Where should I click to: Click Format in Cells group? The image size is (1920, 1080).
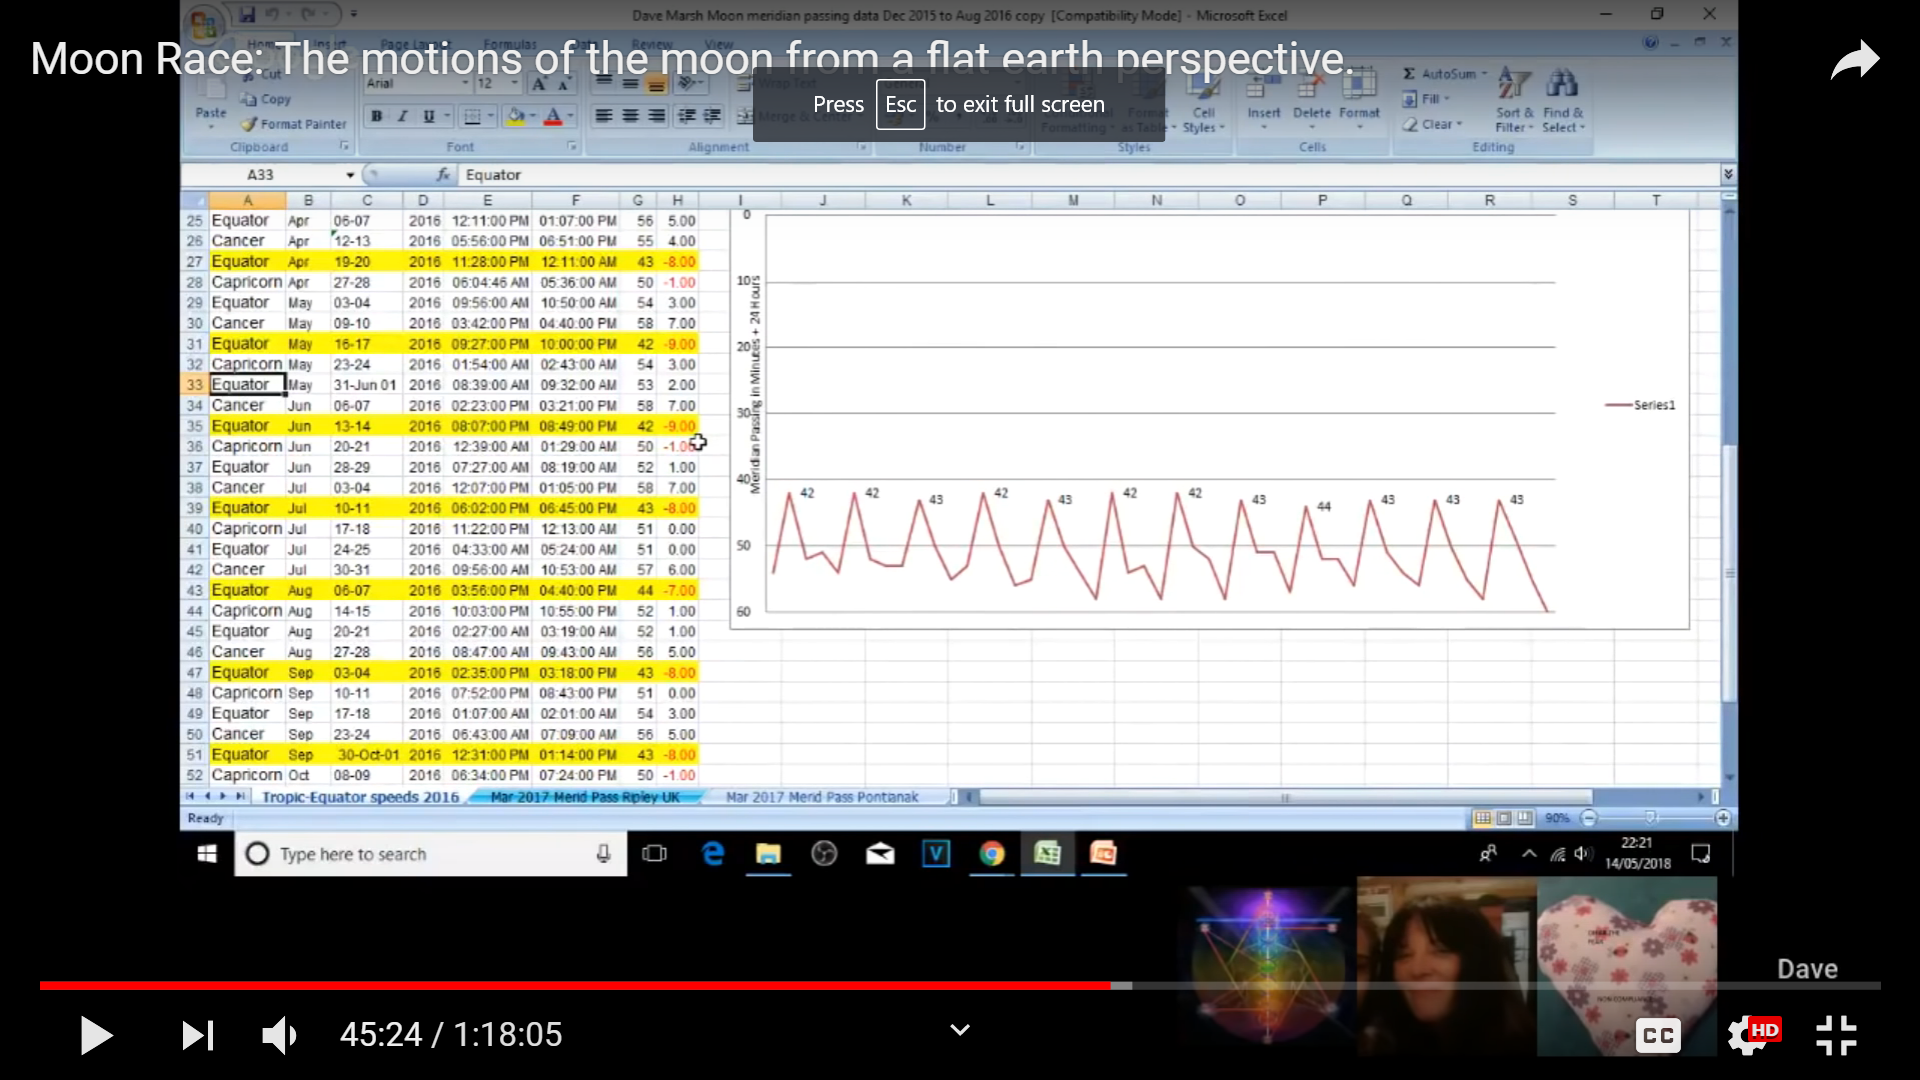pos(1359,100)
